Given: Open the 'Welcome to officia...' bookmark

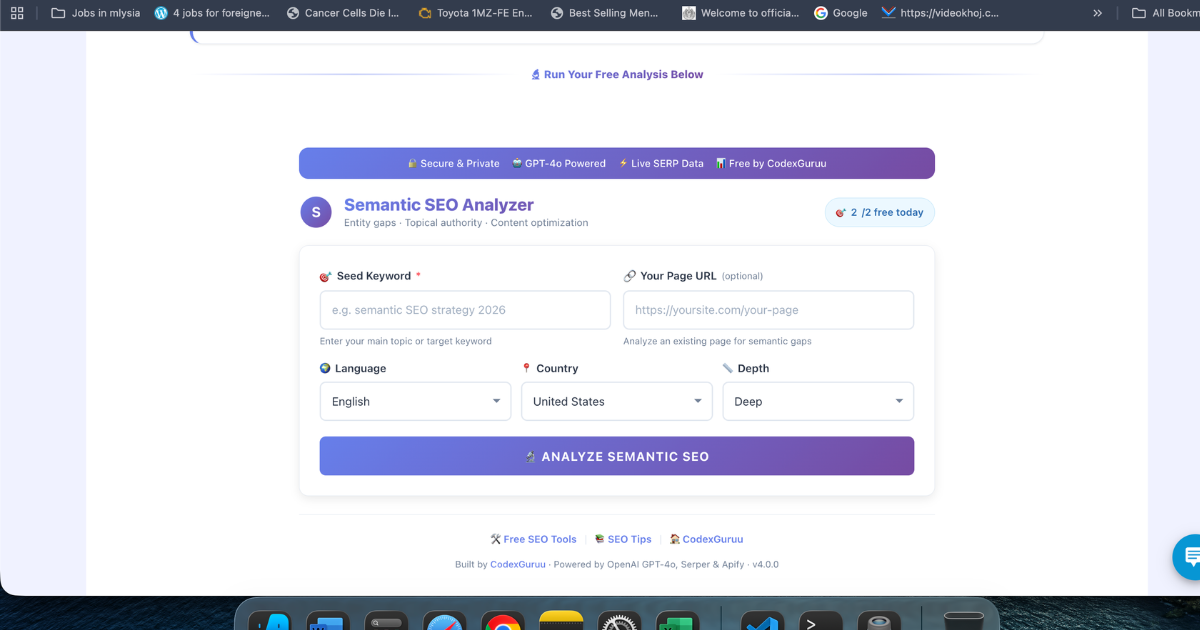Looking at the screenshot, I should pos(740,13).
